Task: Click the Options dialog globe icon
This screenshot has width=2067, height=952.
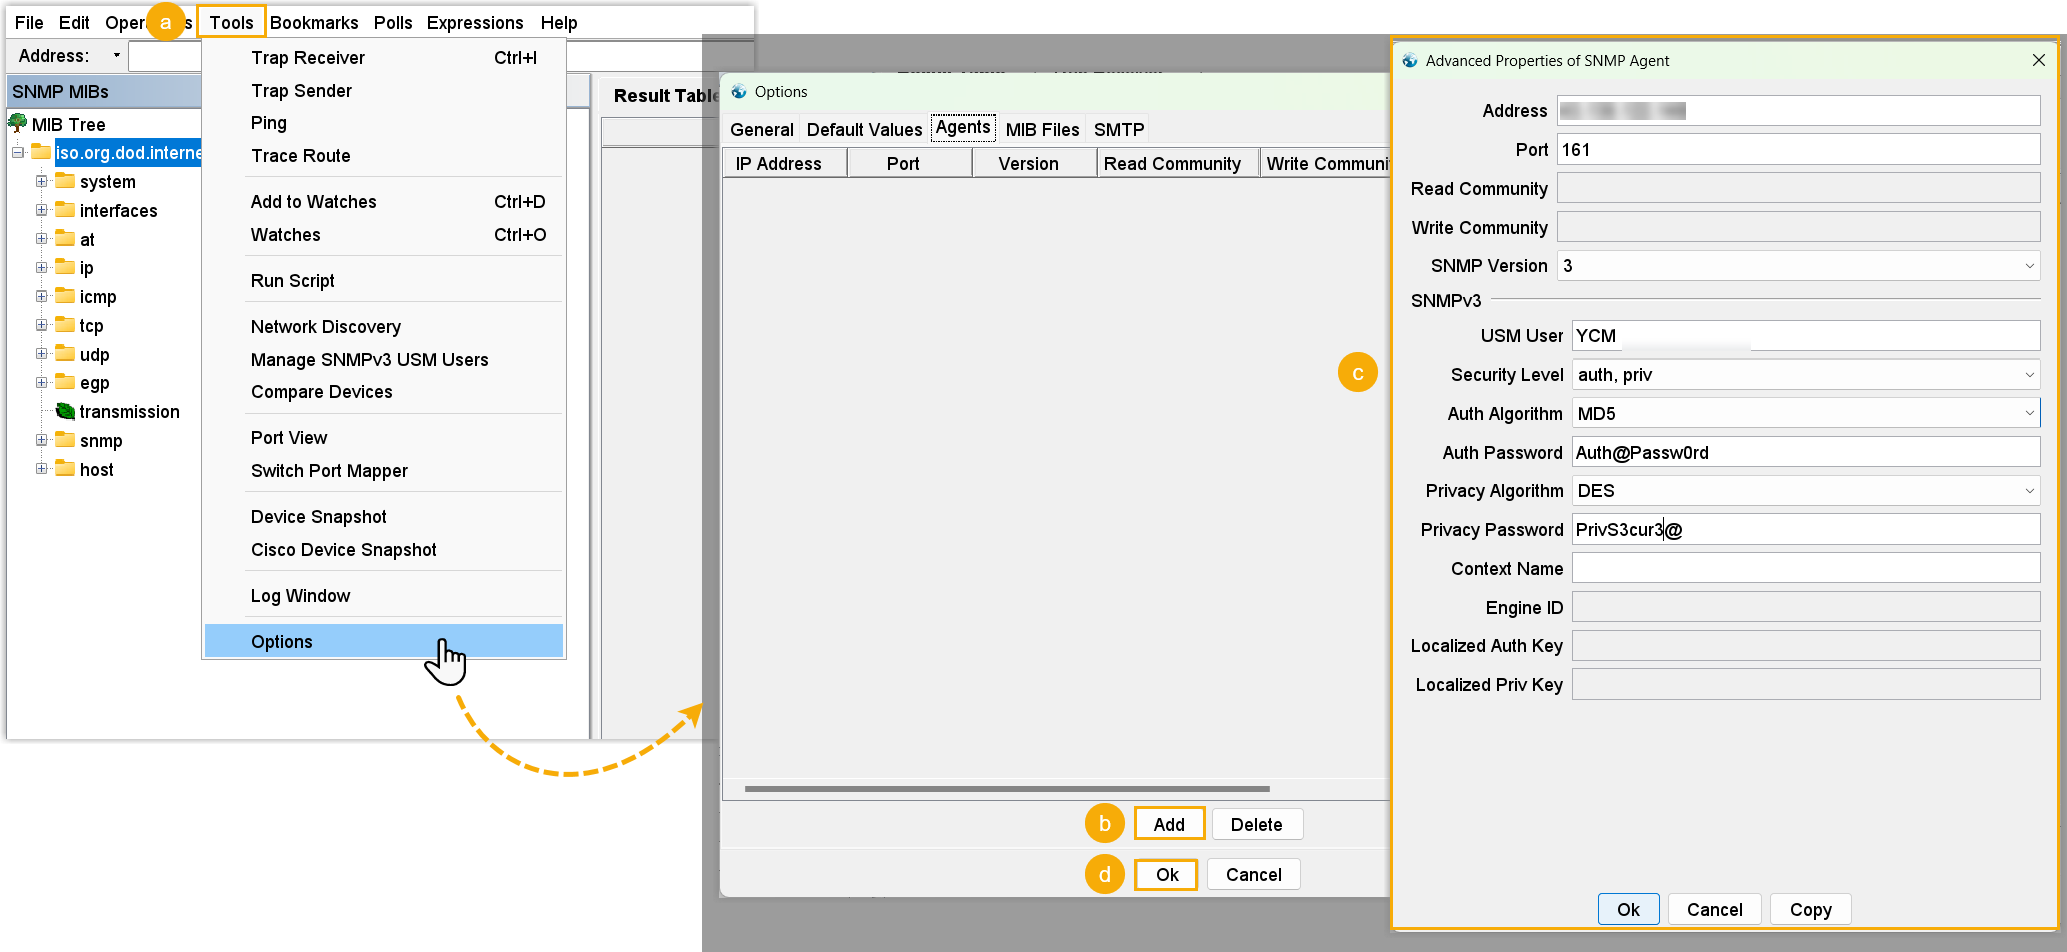Action: (739, 92)
